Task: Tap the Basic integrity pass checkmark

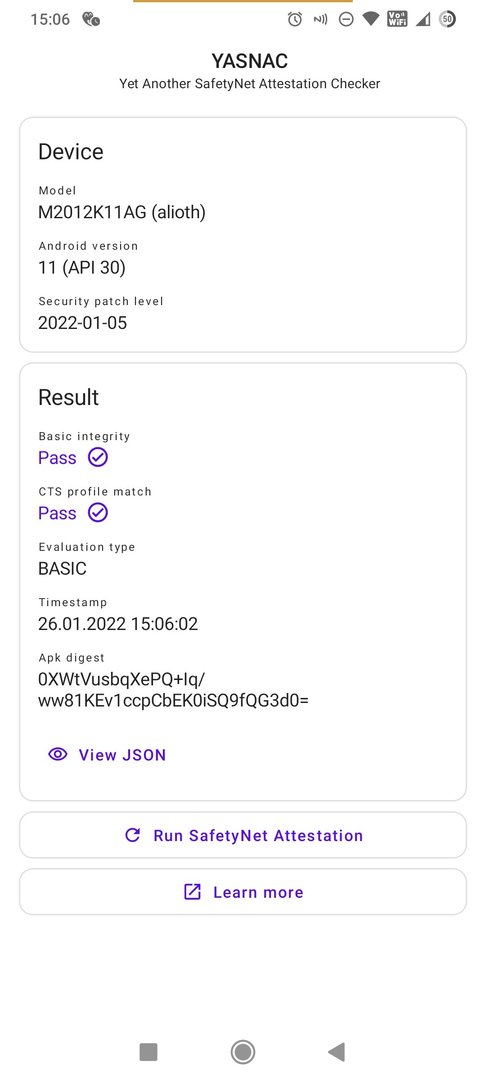Action: (x=98, y=457)
